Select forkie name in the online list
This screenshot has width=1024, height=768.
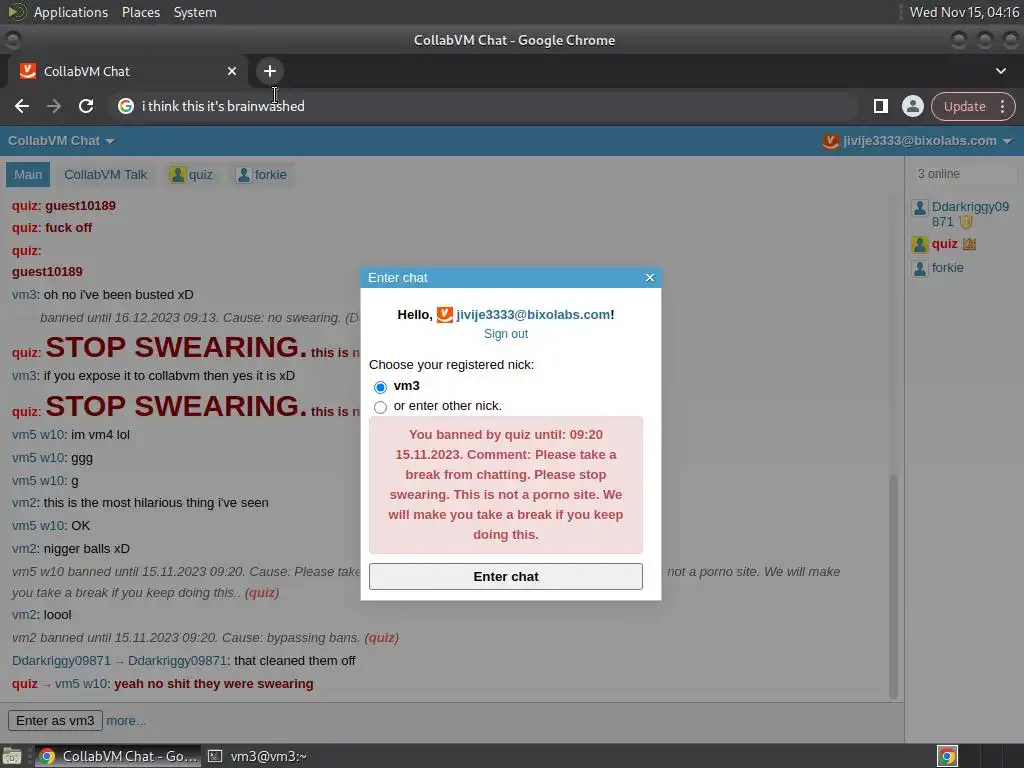click(x=948, y=268)
